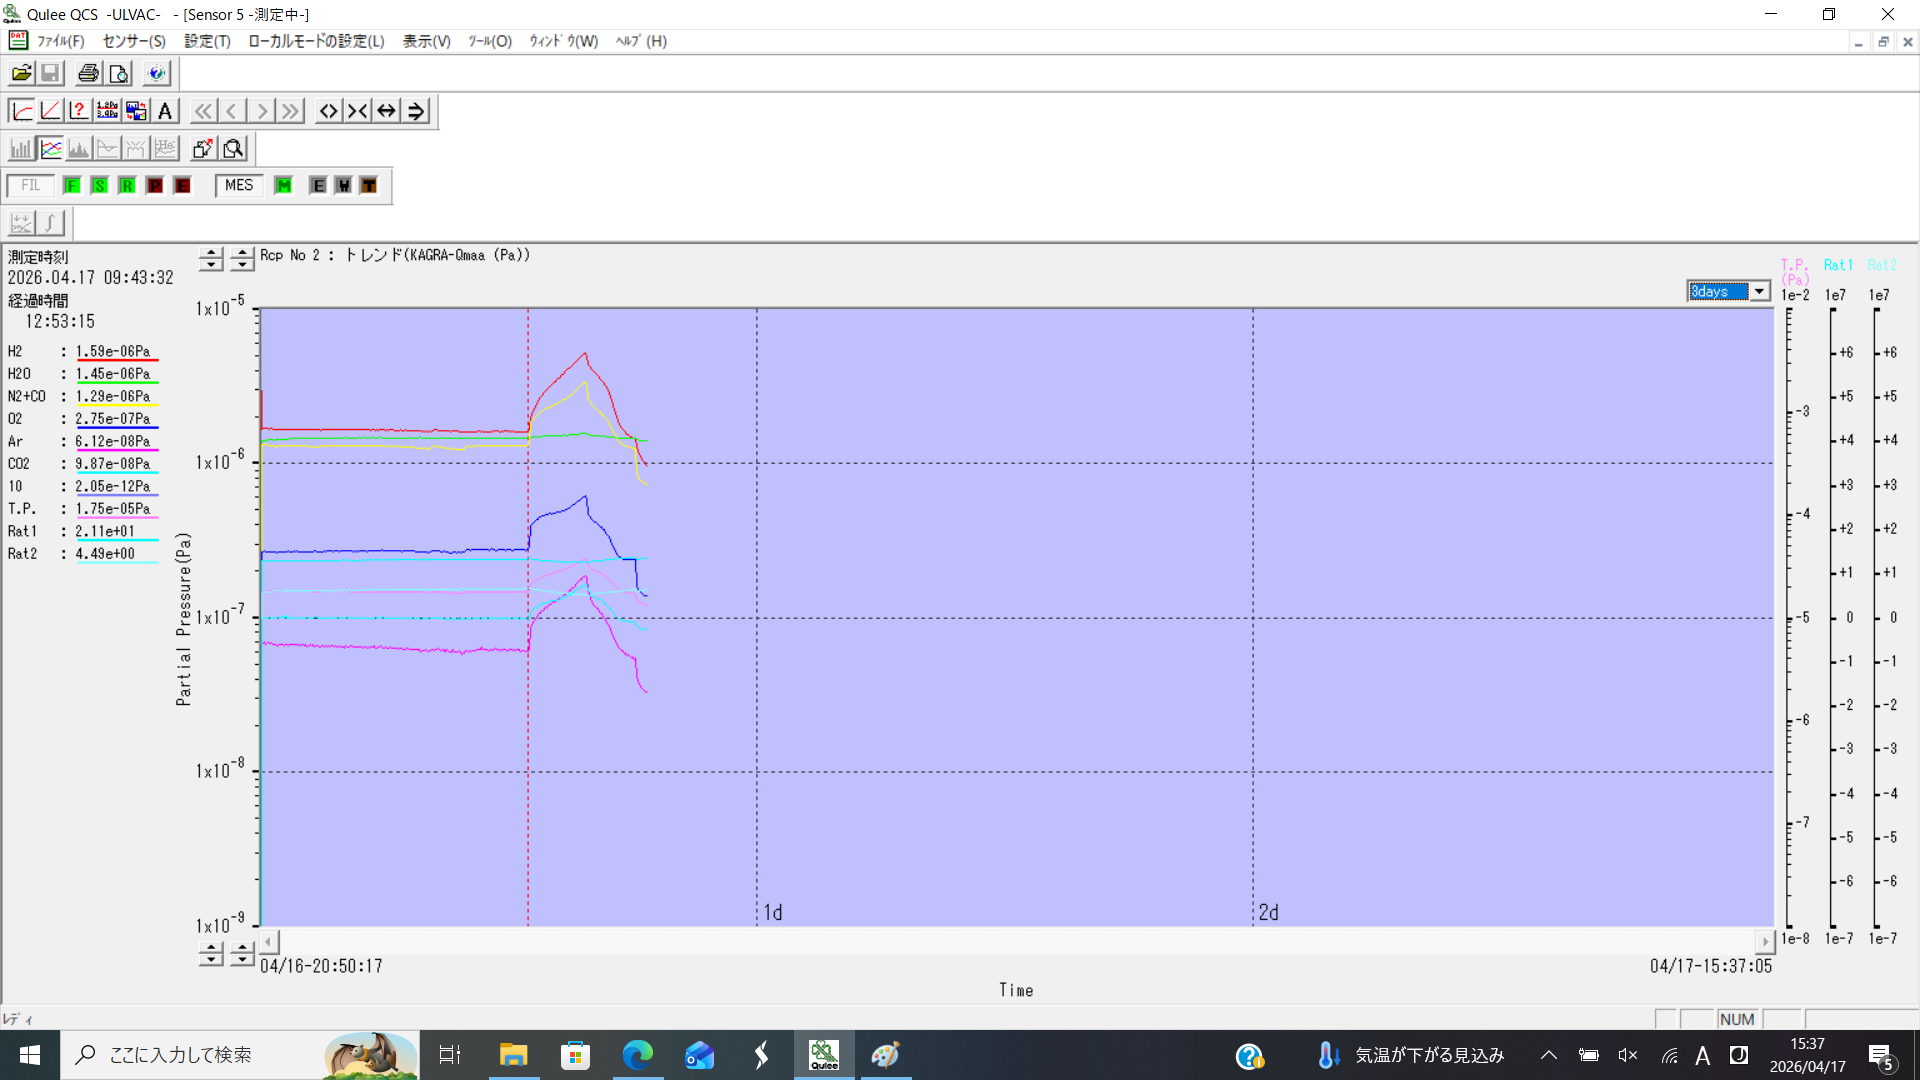1920x1080 pixels.
Task: Click the linear scale graph icon
Action: [50, 111]
